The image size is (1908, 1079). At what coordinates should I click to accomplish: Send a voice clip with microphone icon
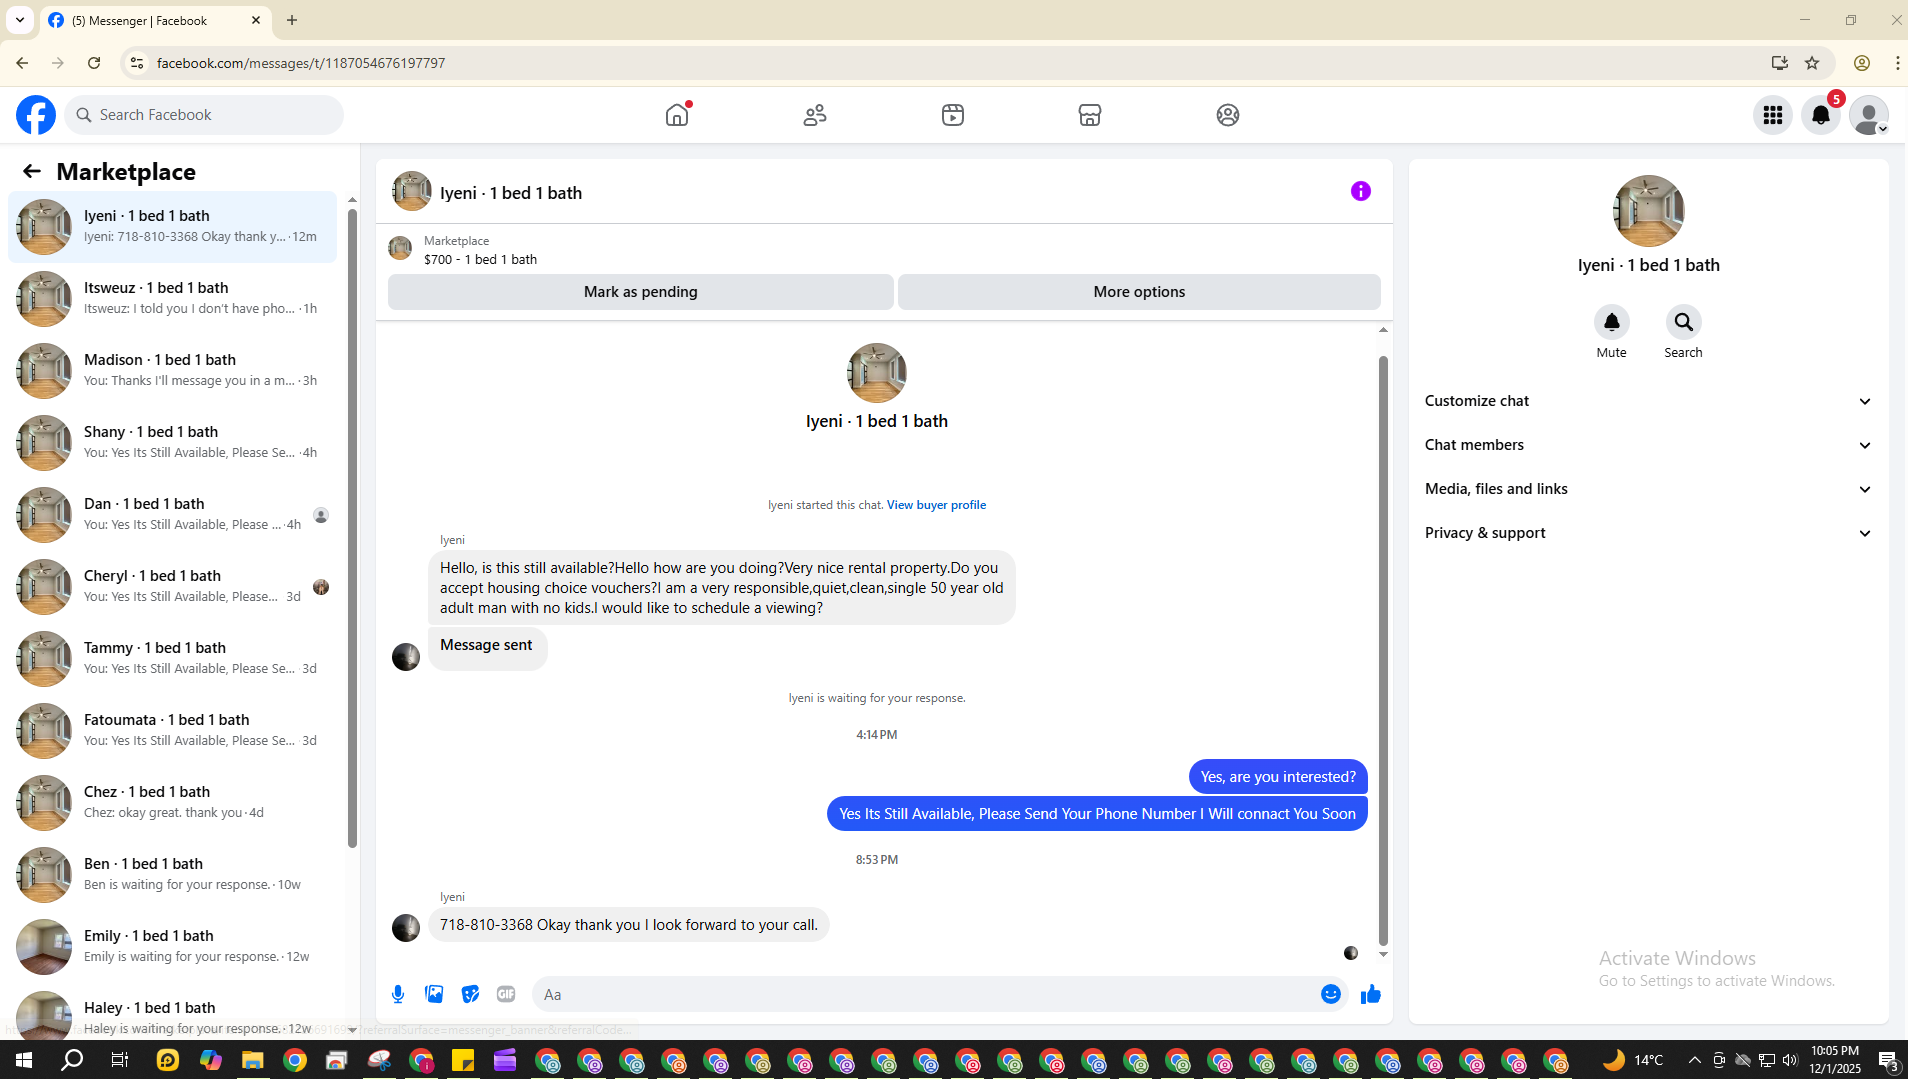pos(398,994)
